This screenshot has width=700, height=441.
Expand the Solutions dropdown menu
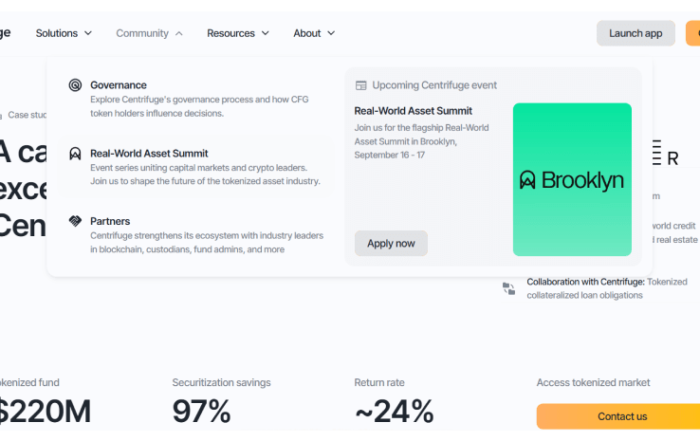click(x=64, y=33)
